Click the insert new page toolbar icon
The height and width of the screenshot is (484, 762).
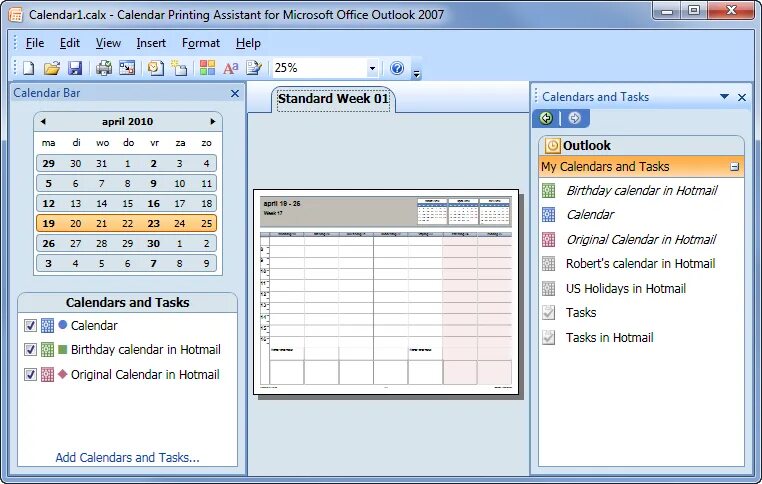(x=179, y=68)
